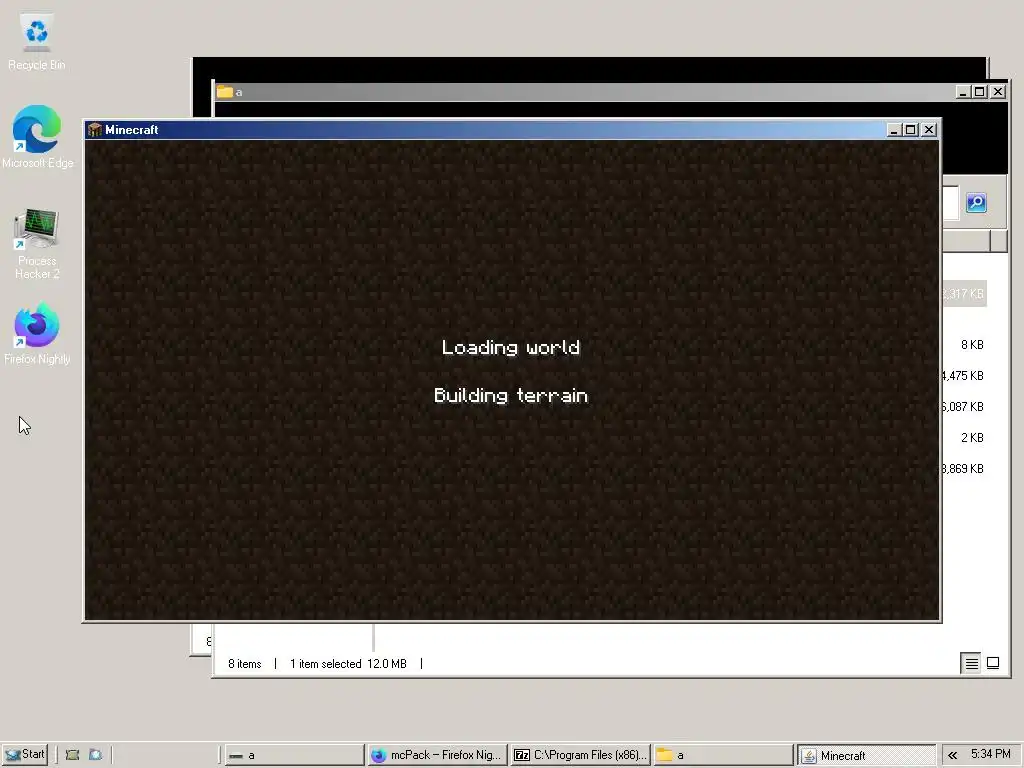Click the '1 item selected 12.0 MB' status text
Image resolution: width=1024 pixels, height=768 pixels.
(348, 664)
